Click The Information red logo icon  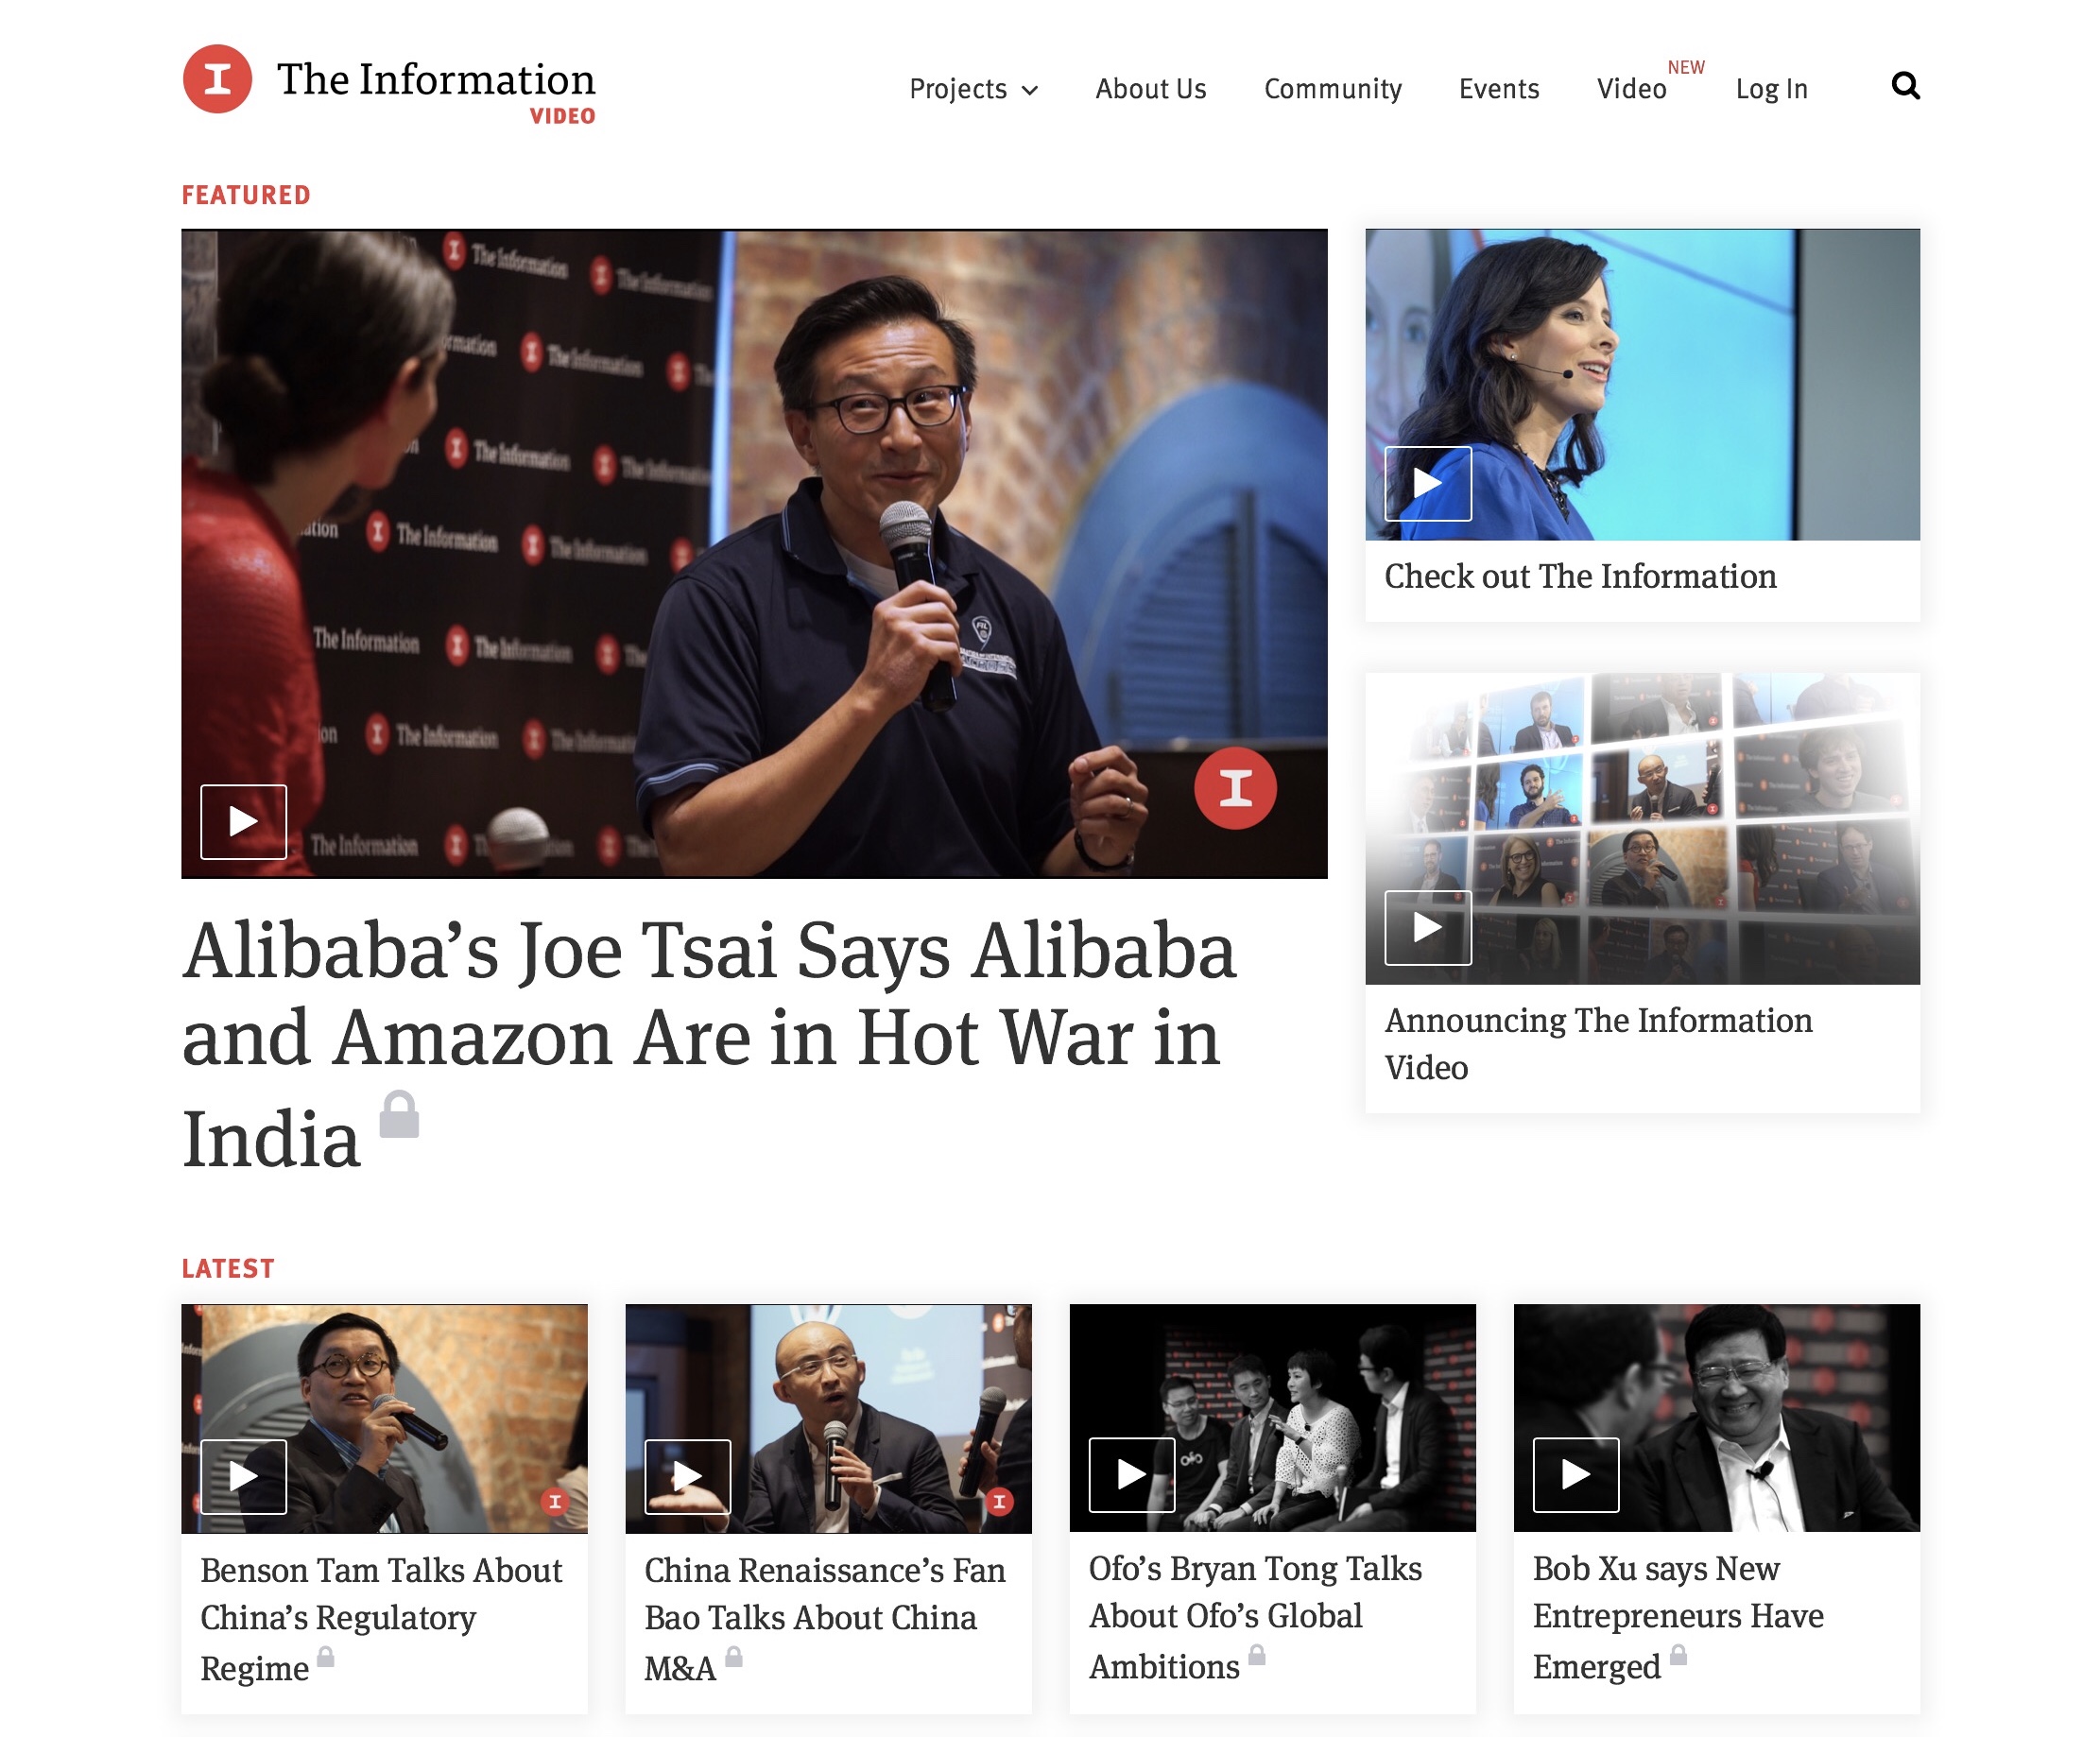217,79
